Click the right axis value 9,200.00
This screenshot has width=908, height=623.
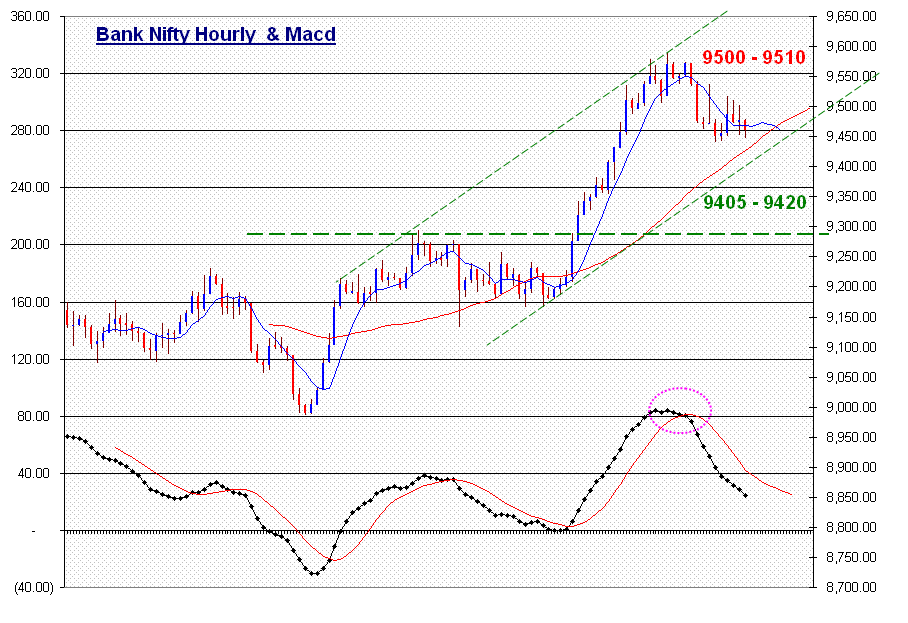[851, 287]
